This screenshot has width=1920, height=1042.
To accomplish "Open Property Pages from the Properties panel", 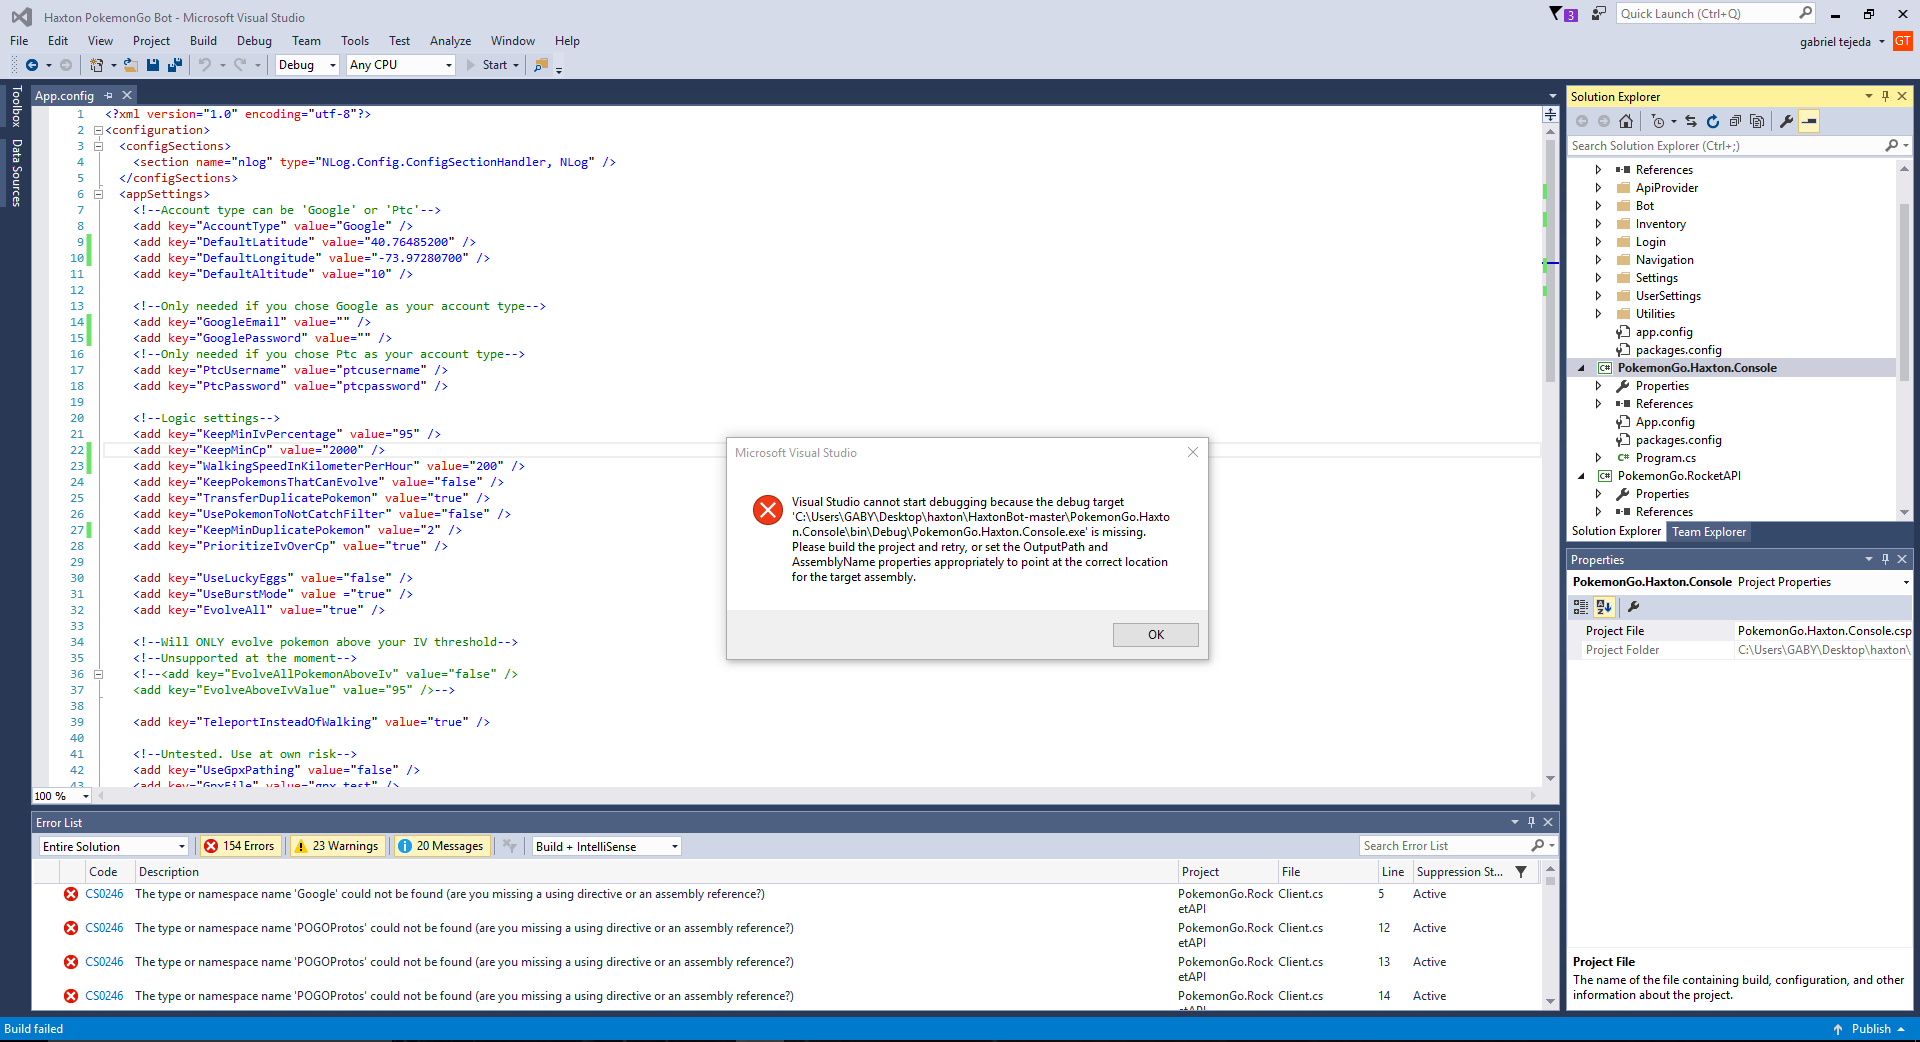I will 1634,606.
